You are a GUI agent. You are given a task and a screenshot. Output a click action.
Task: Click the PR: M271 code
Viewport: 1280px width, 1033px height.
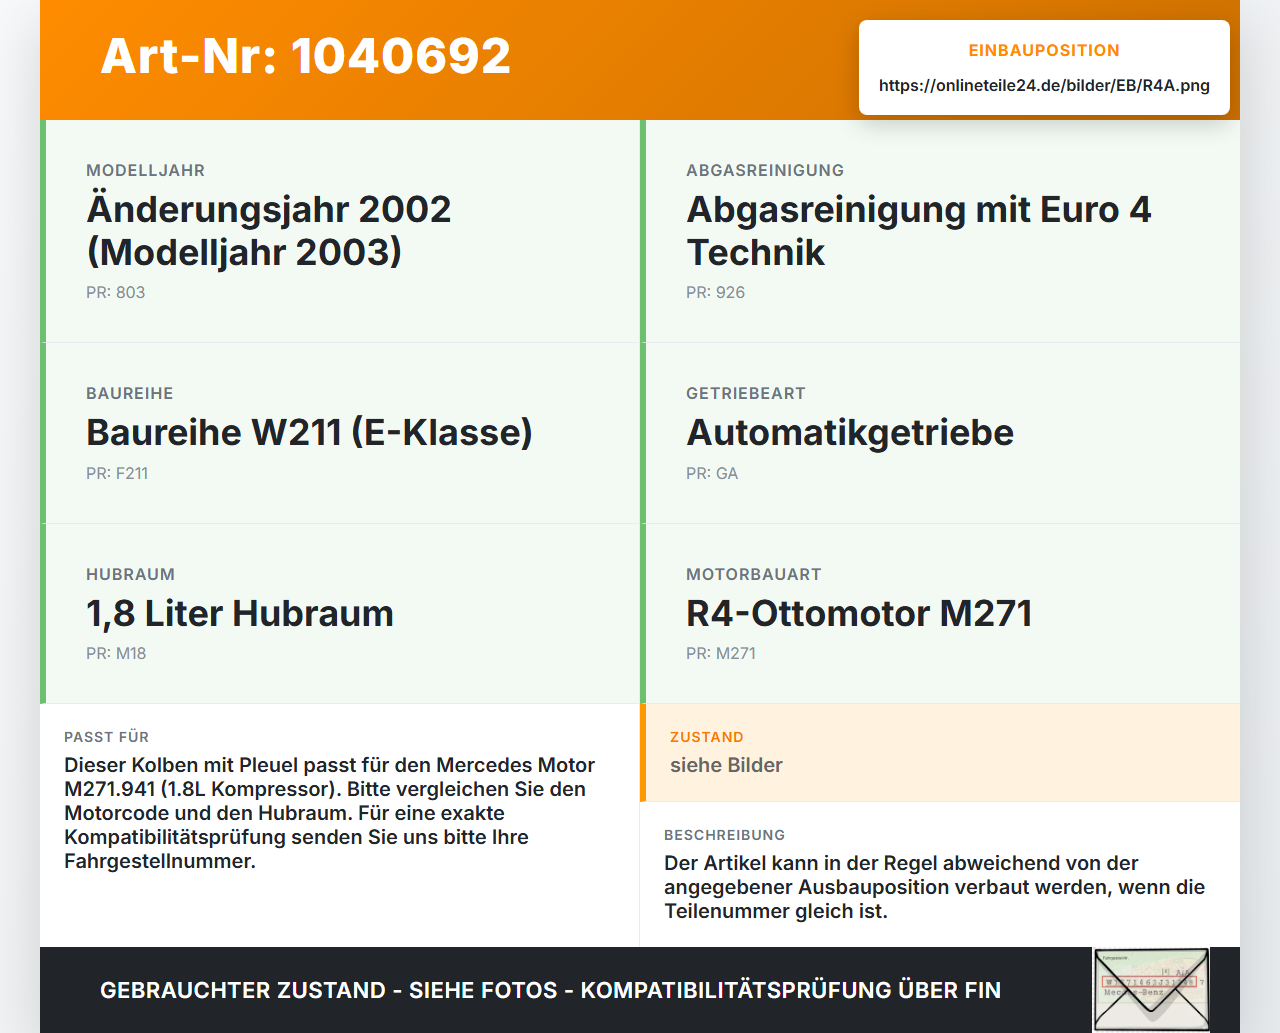point(721,653)
